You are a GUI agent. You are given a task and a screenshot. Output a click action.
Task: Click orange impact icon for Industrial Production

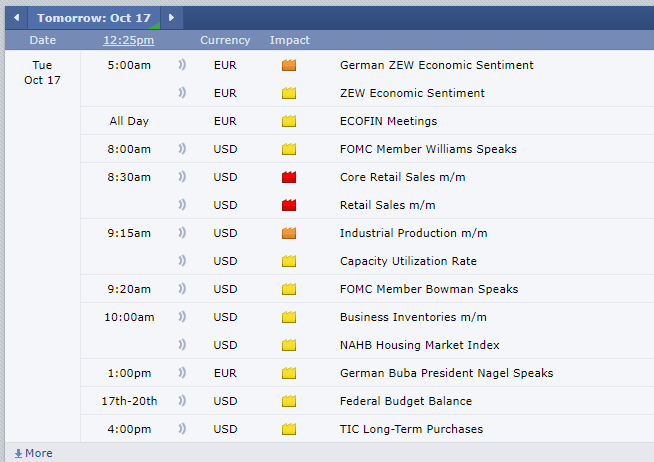coord(289,233)
